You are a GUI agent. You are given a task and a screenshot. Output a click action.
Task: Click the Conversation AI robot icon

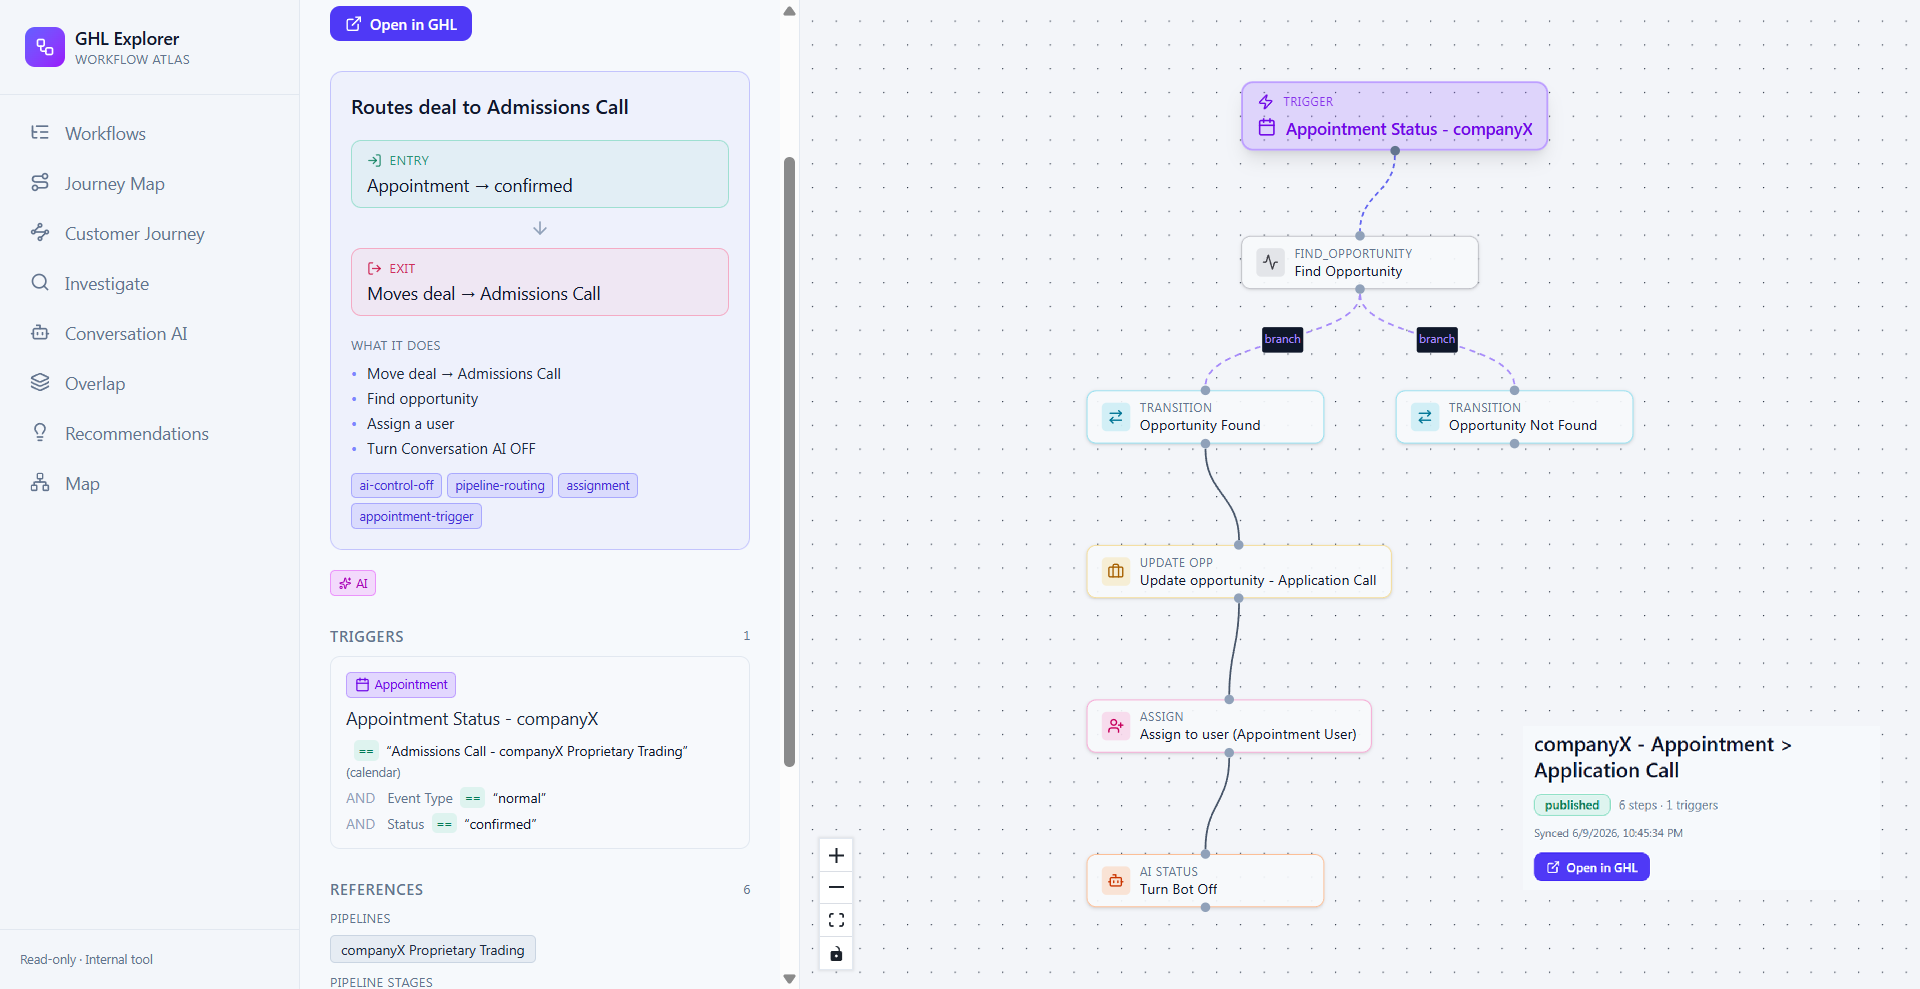tap(40, 332)
